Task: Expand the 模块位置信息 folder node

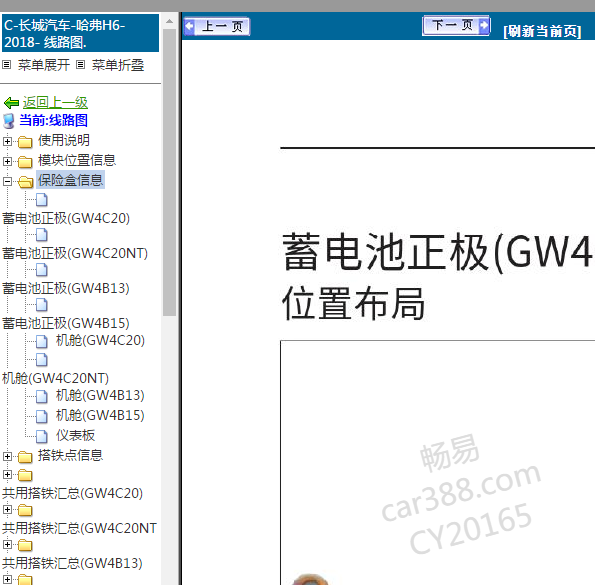Action: point(7,162)
